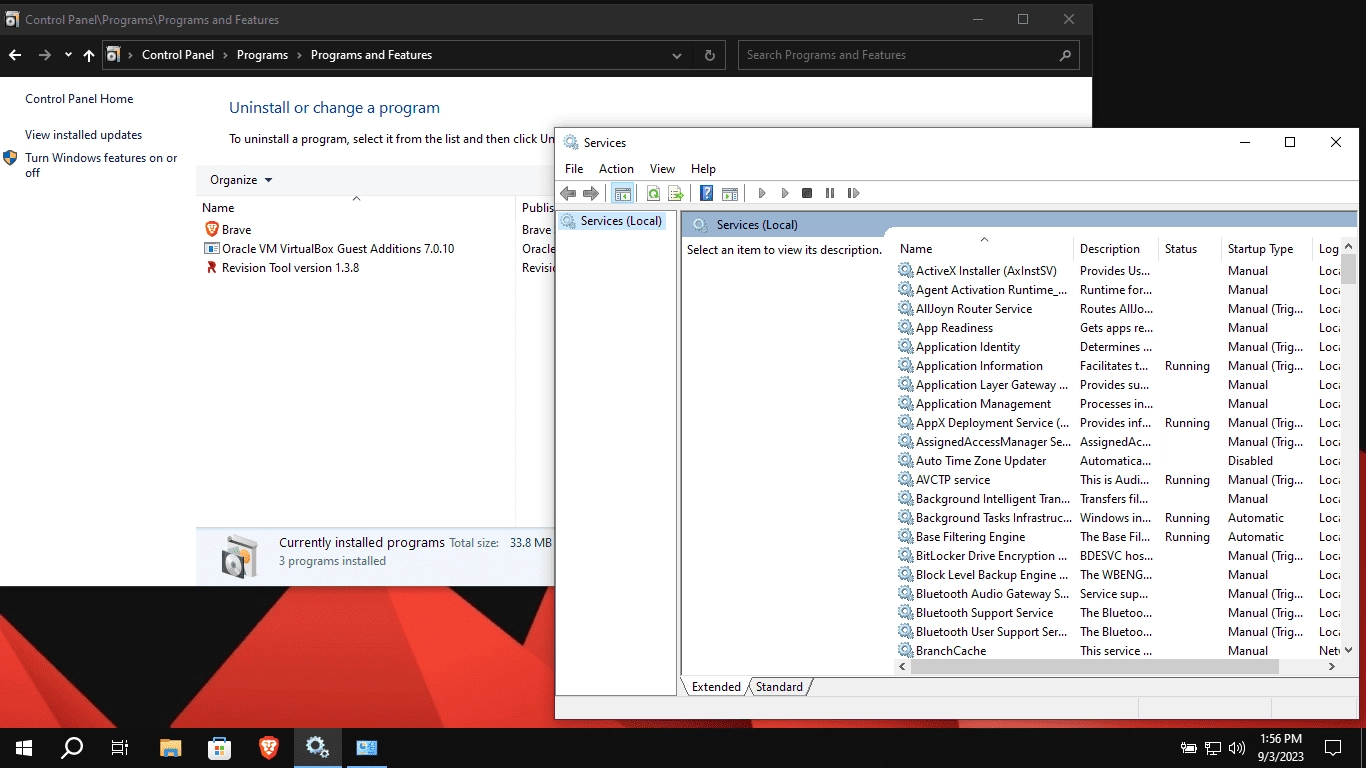
Task: Click the Stop Service square icon
Action: (x=807, y=193)
